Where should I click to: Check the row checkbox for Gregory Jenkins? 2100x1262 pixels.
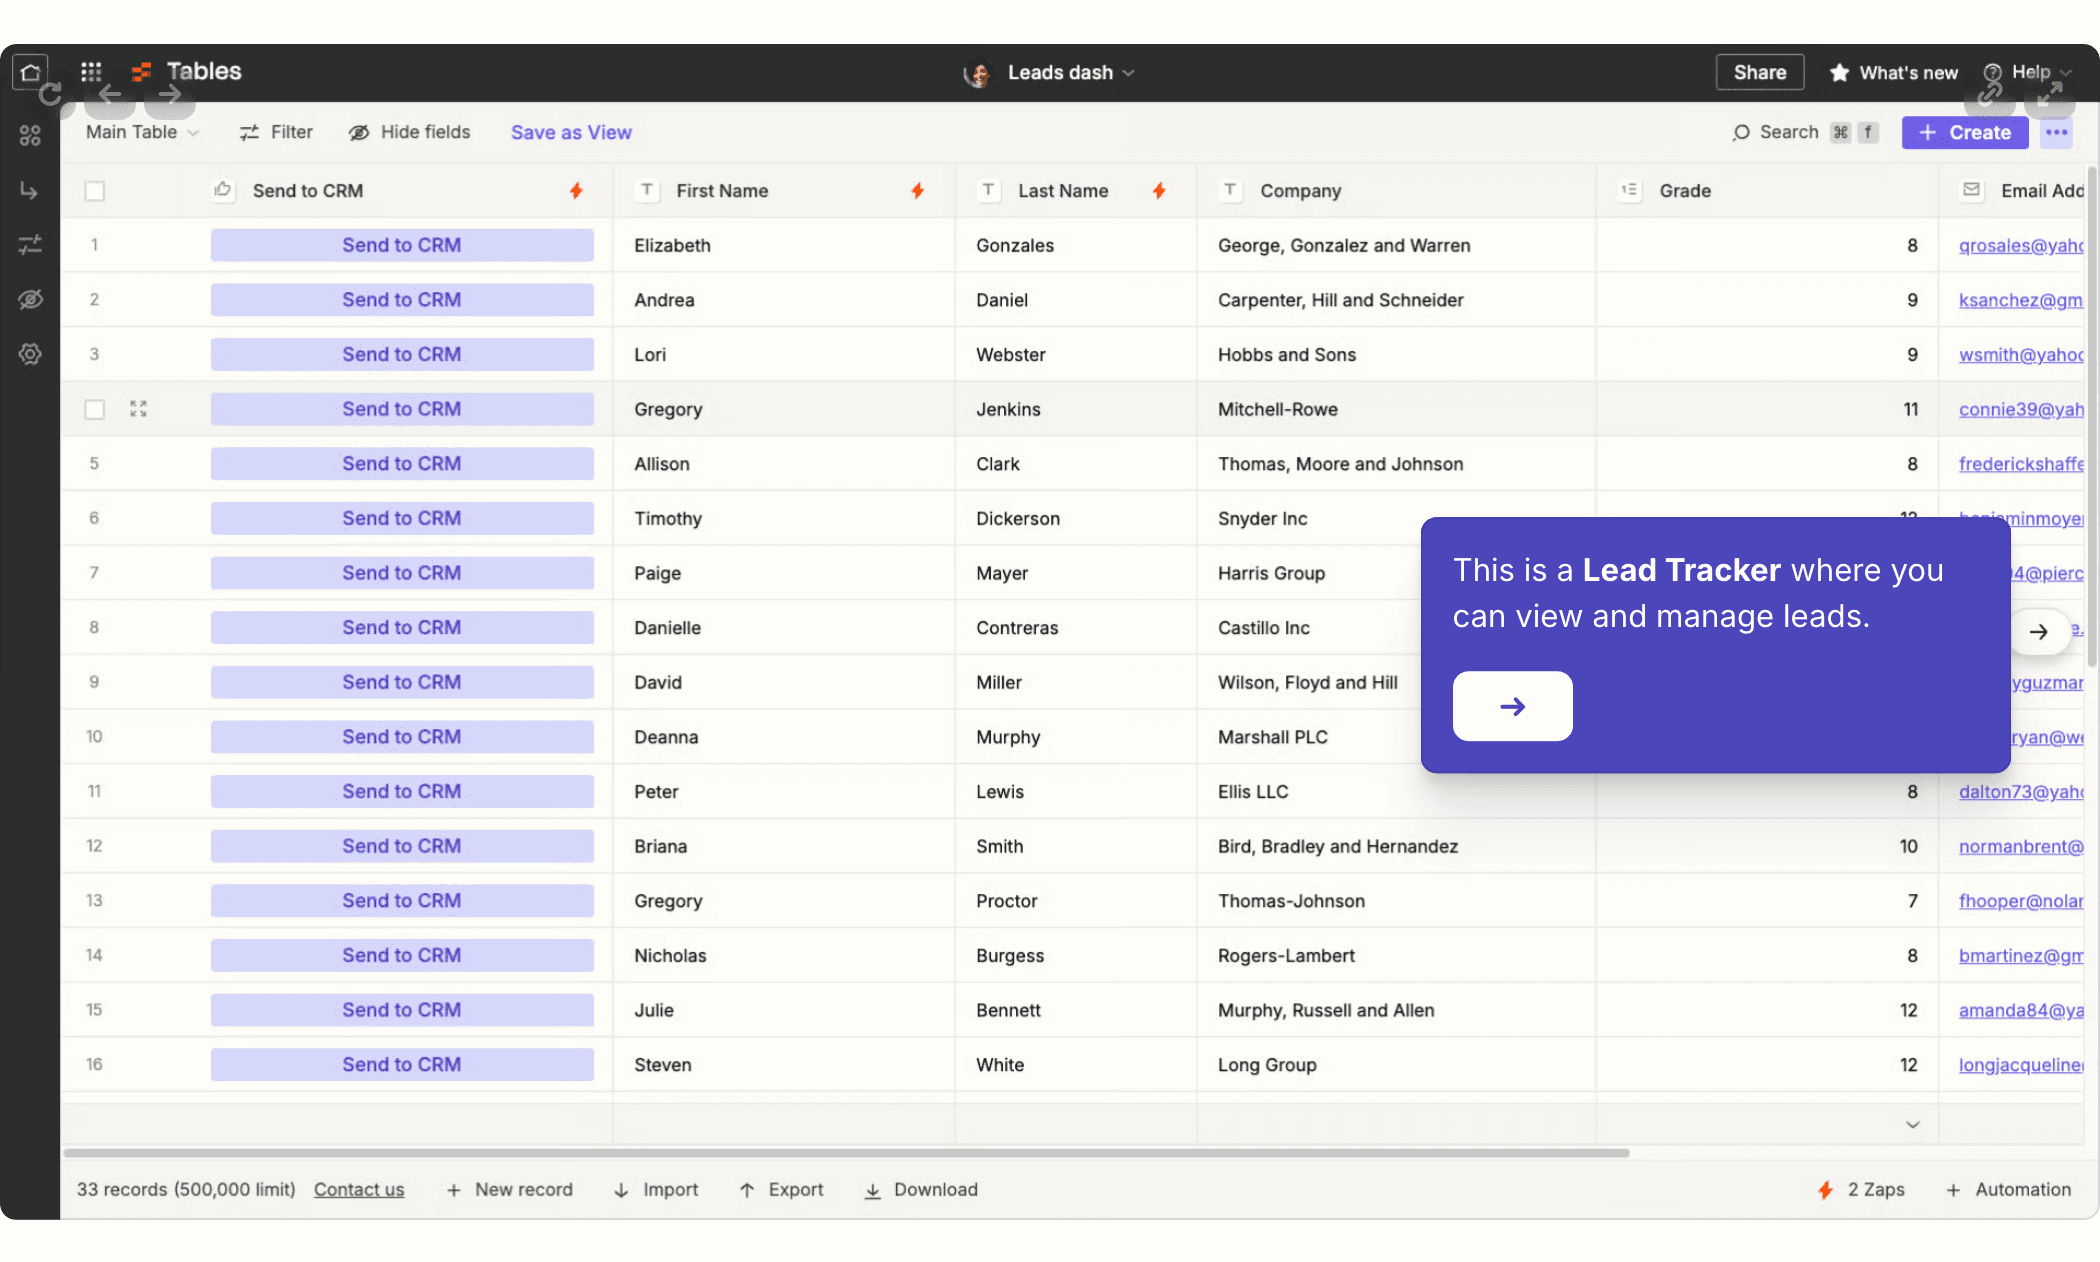pyautogui.click(x=95, y=409)
